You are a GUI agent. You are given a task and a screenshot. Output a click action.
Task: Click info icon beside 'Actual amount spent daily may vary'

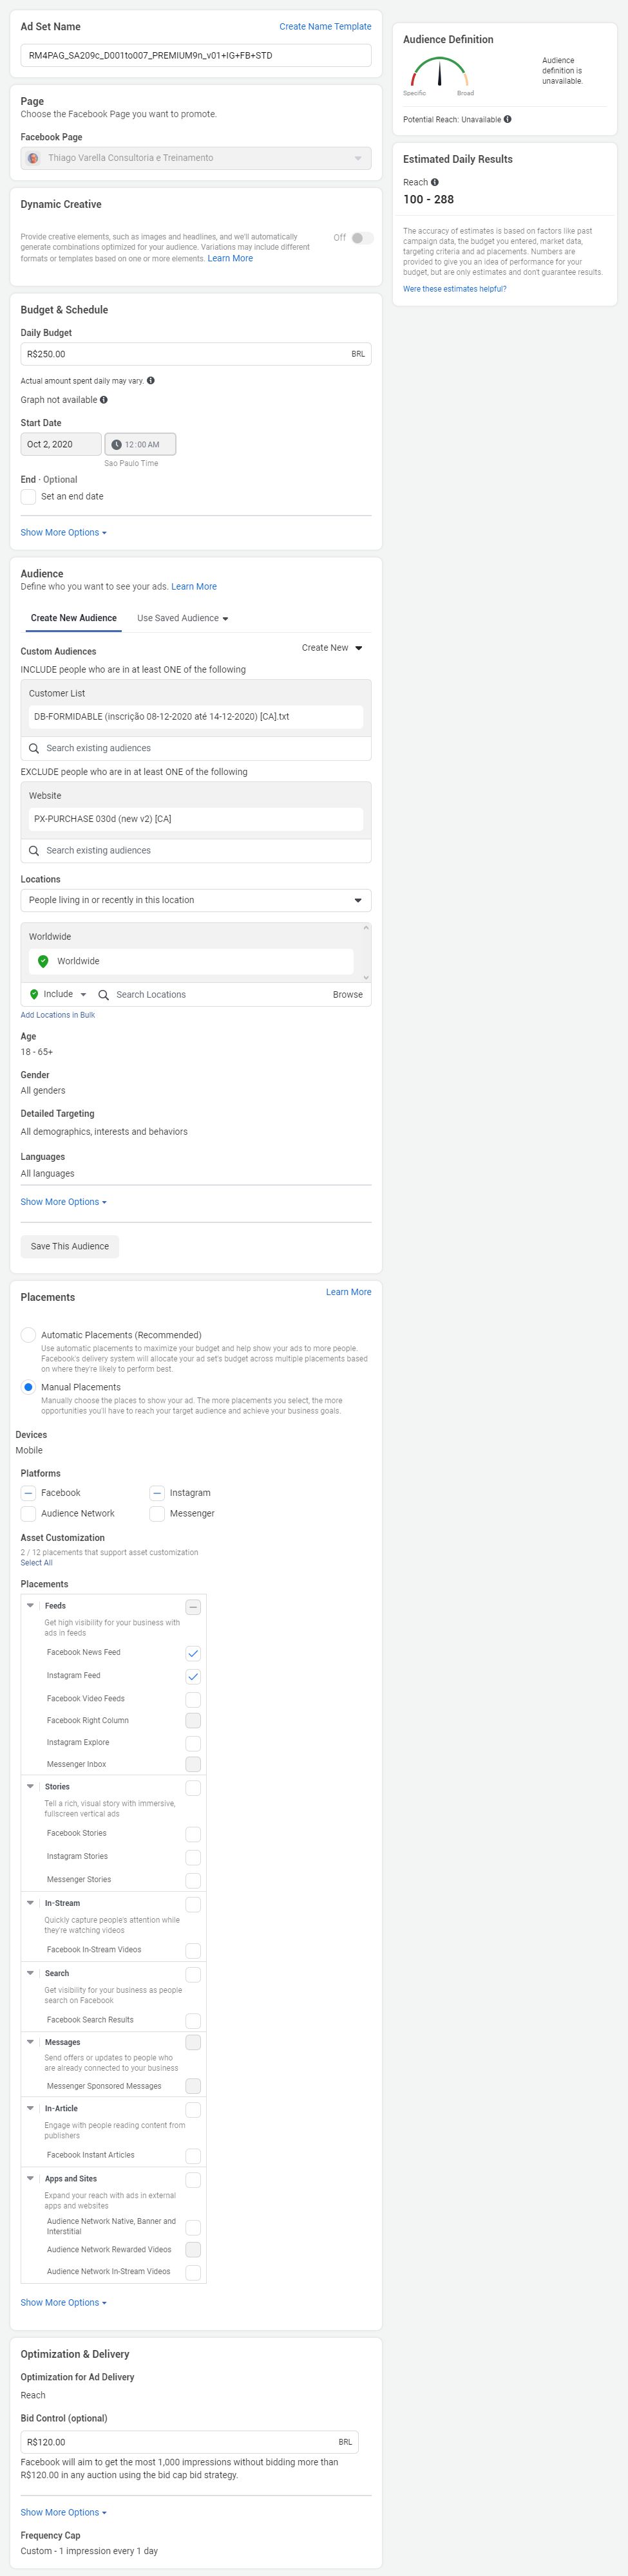pos(151,380)
